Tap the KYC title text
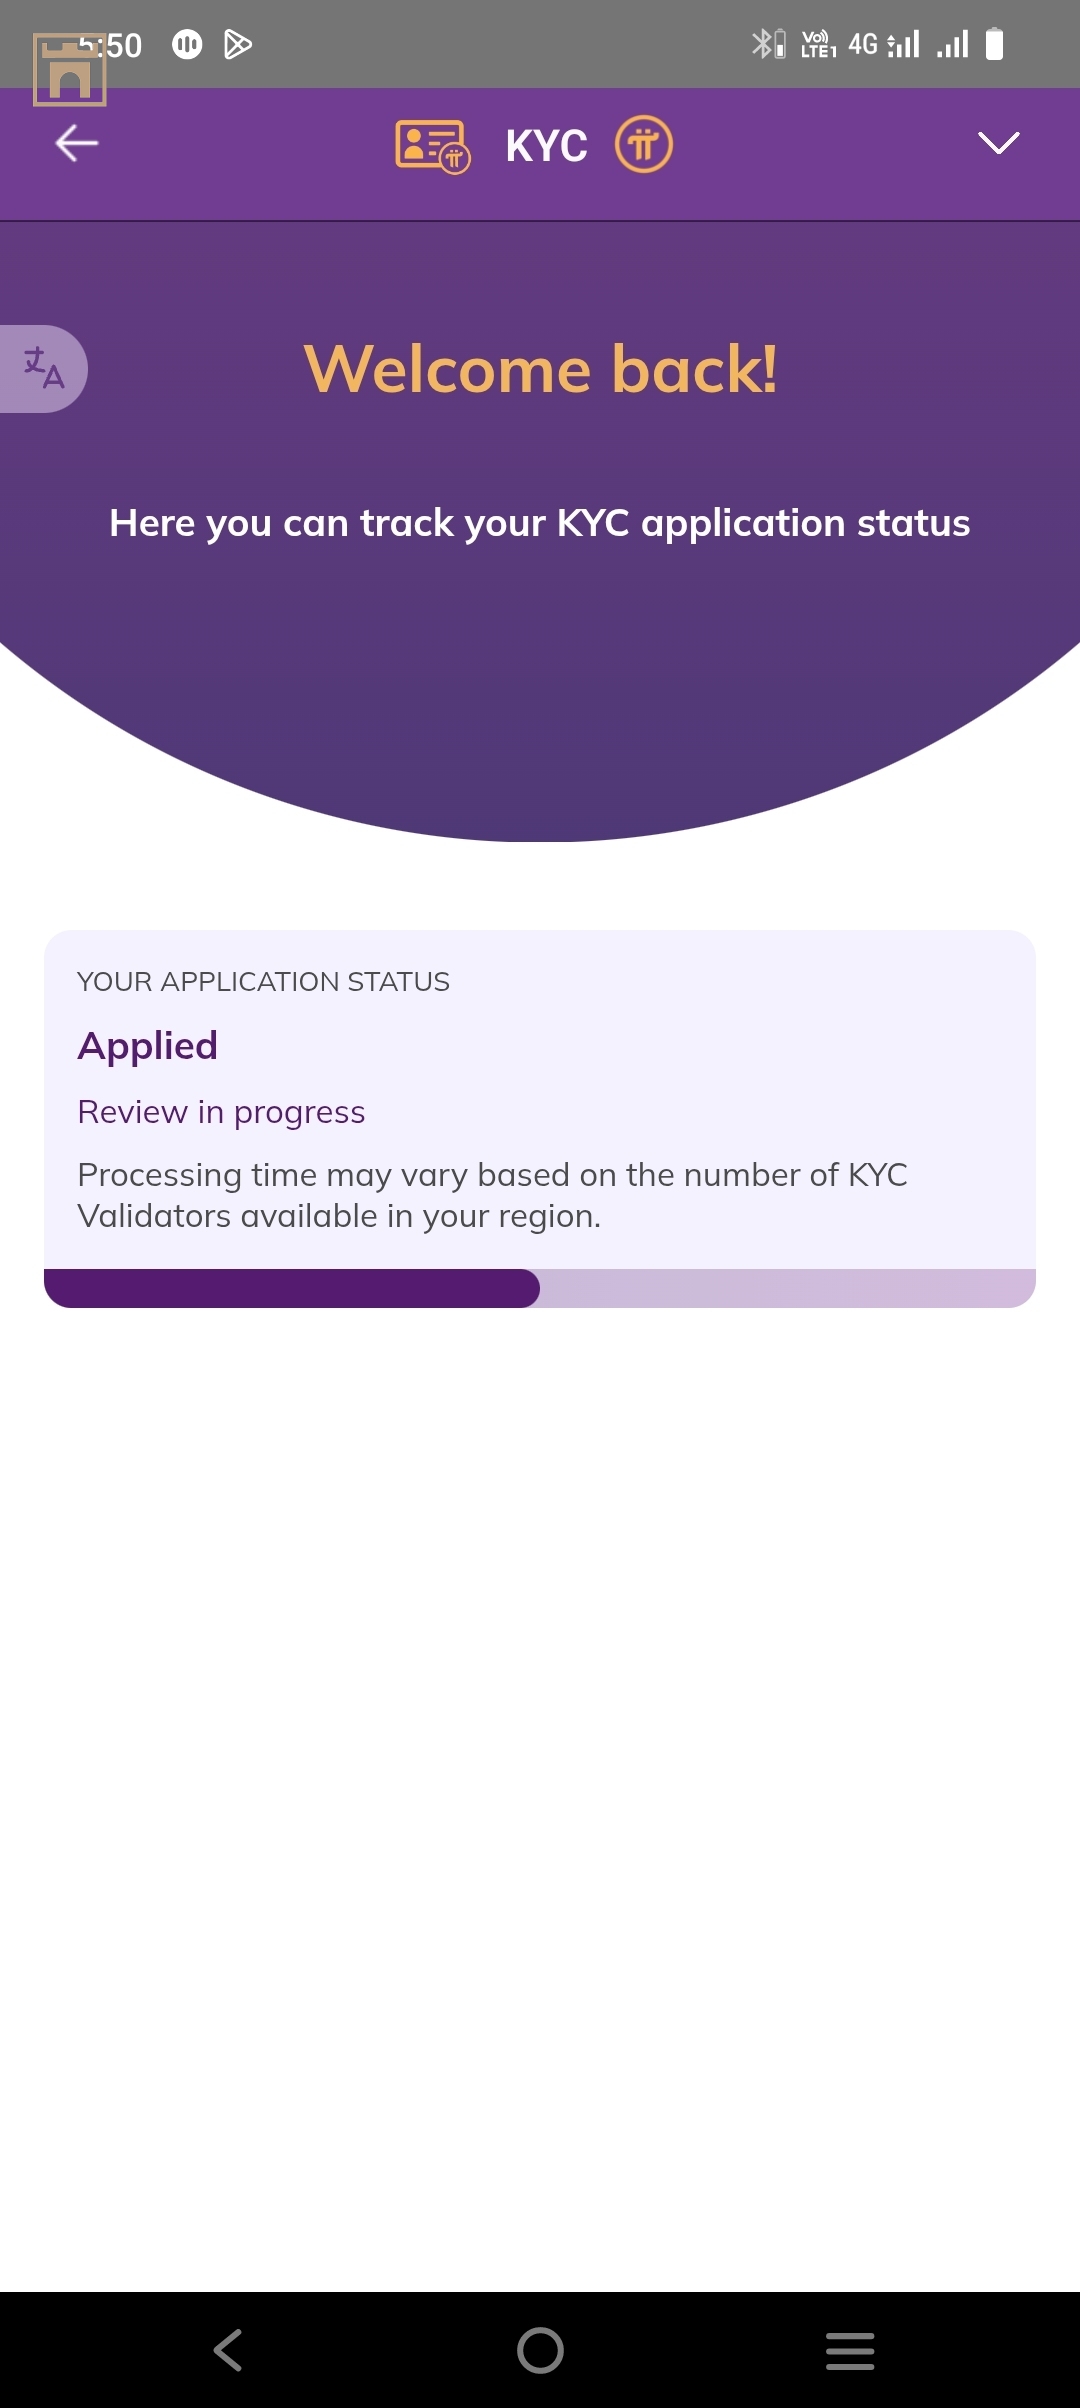1080x2408 pixels. click(x=546, y=146)
